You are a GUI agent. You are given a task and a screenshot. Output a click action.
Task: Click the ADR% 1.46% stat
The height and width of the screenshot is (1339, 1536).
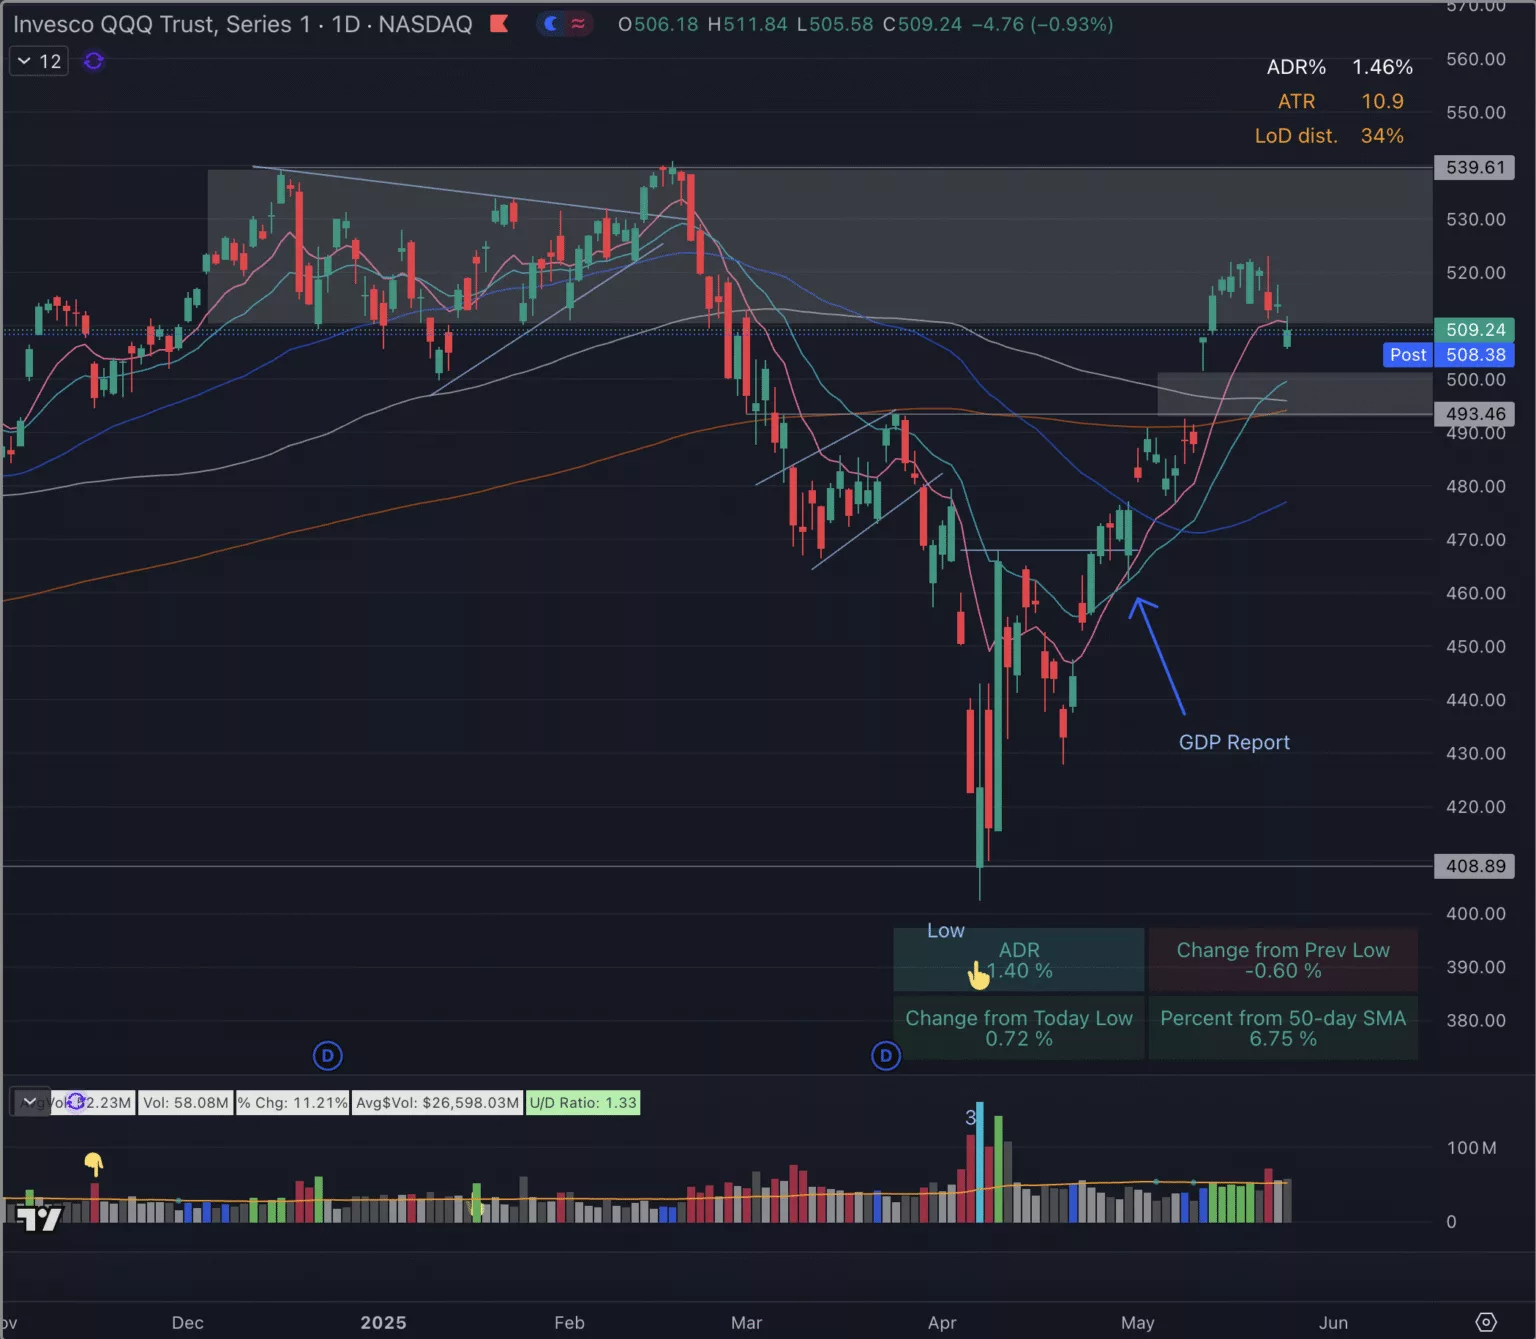tap(1339, 67)
